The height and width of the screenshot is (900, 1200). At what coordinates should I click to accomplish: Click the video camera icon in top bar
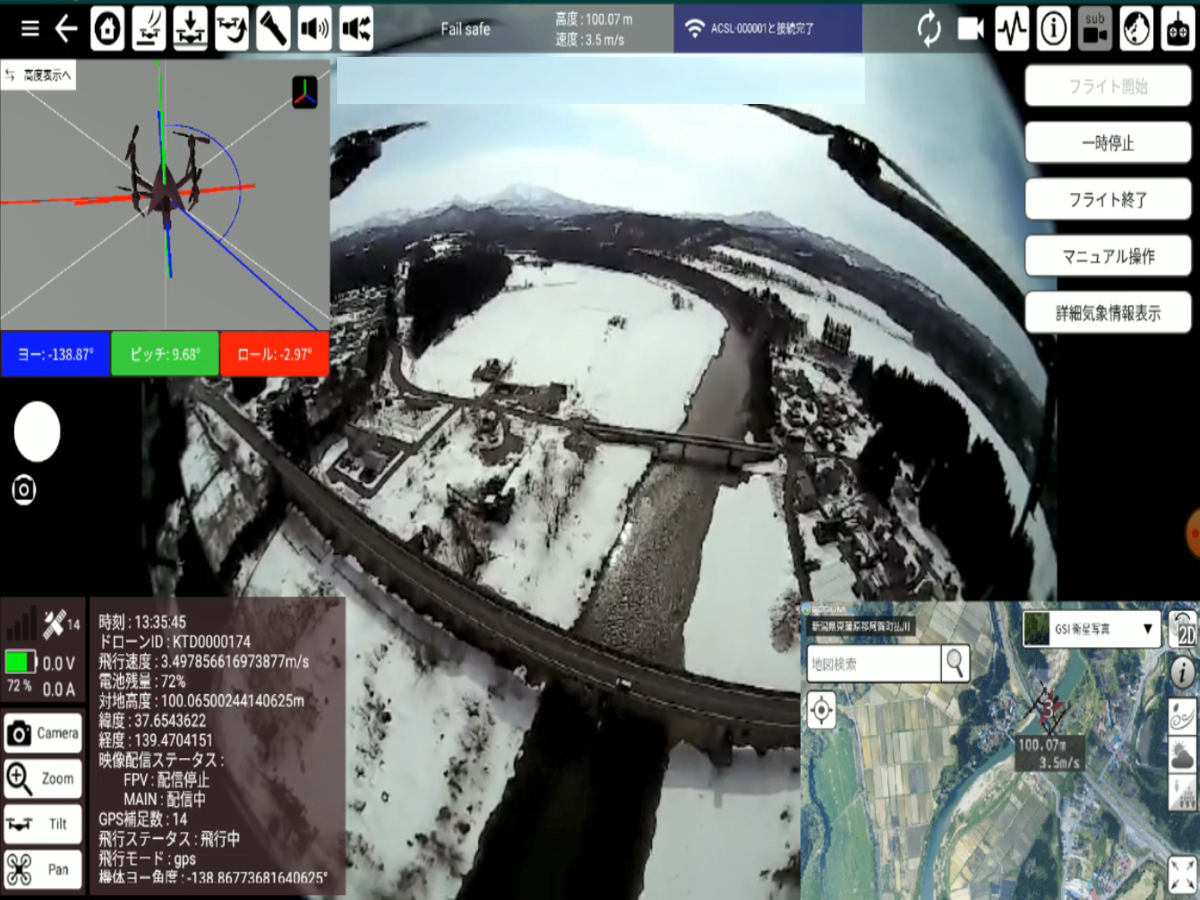tap(970, 29)
